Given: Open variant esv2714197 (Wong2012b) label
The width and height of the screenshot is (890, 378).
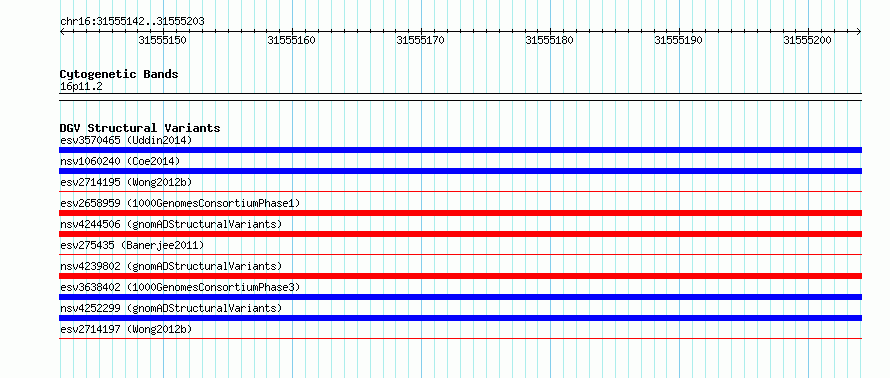Looking at the screenshot, I should [x=126, y=329].
